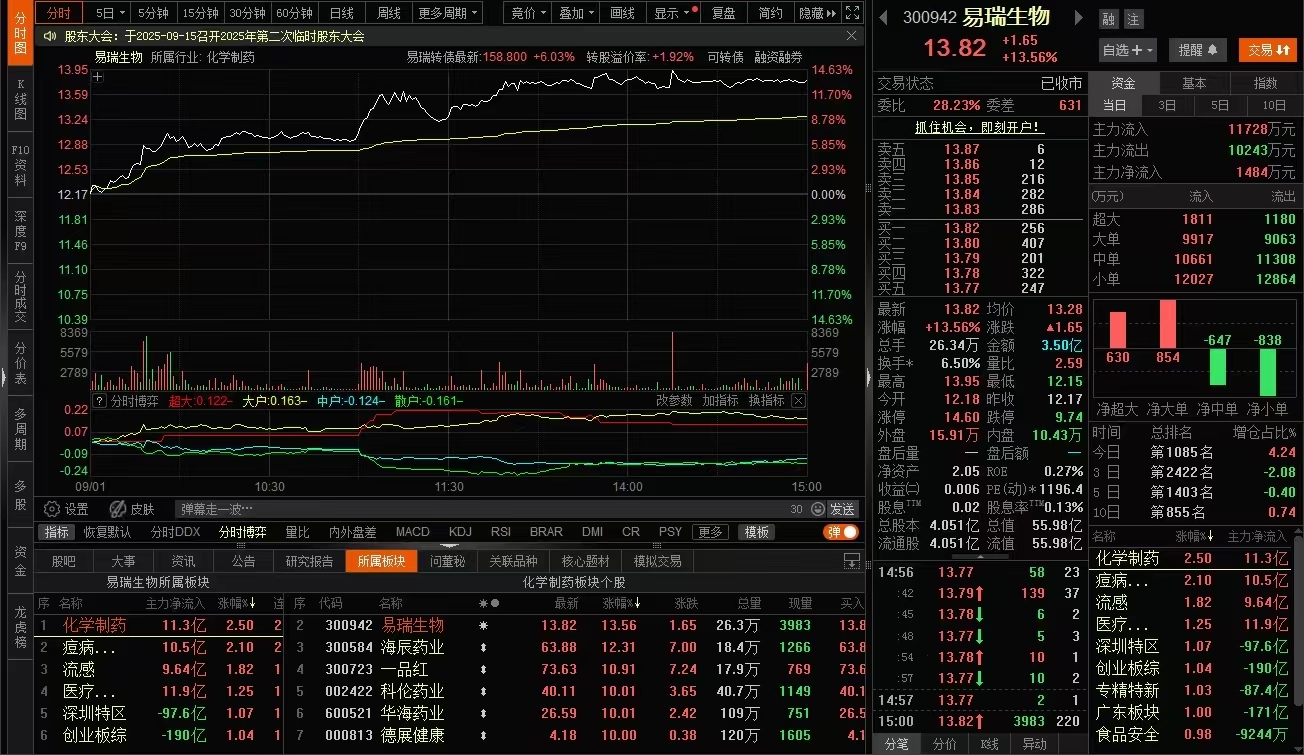Open the 研究报告 tab
Image resolution: width=1304 pixels, height=755 pixels.
tap(309, 561)
